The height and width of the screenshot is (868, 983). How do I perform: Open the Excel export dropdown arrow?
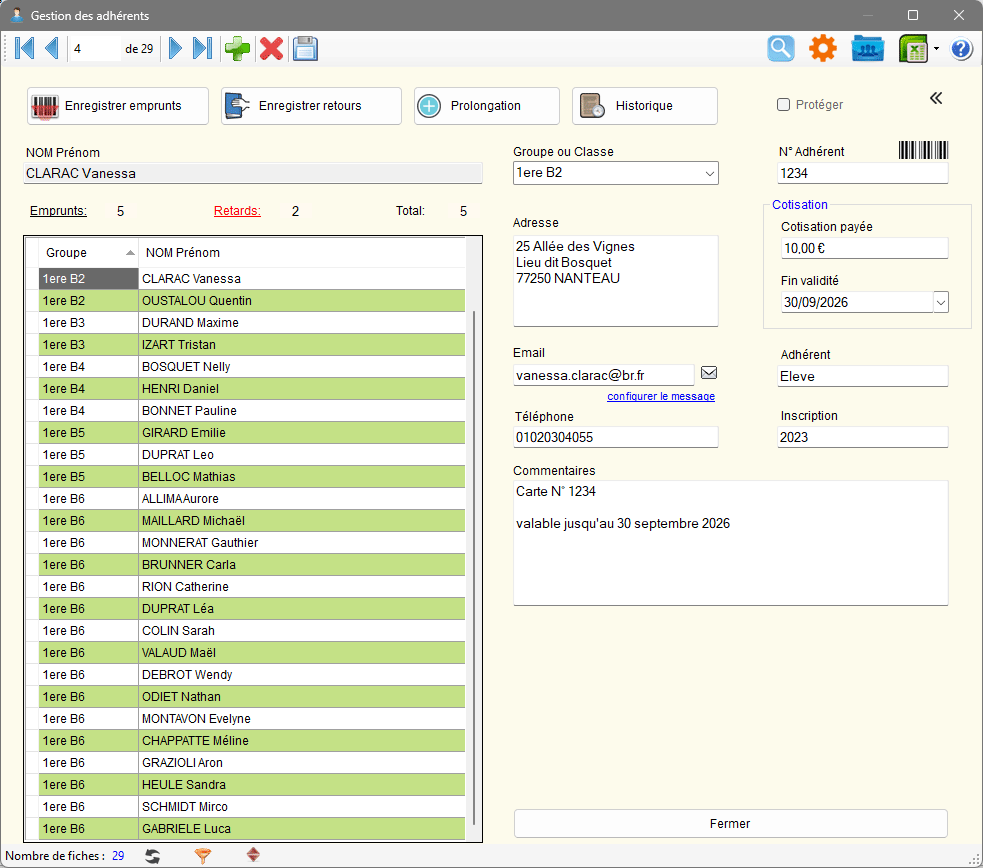pyautogui.click(x=936, y=48)
